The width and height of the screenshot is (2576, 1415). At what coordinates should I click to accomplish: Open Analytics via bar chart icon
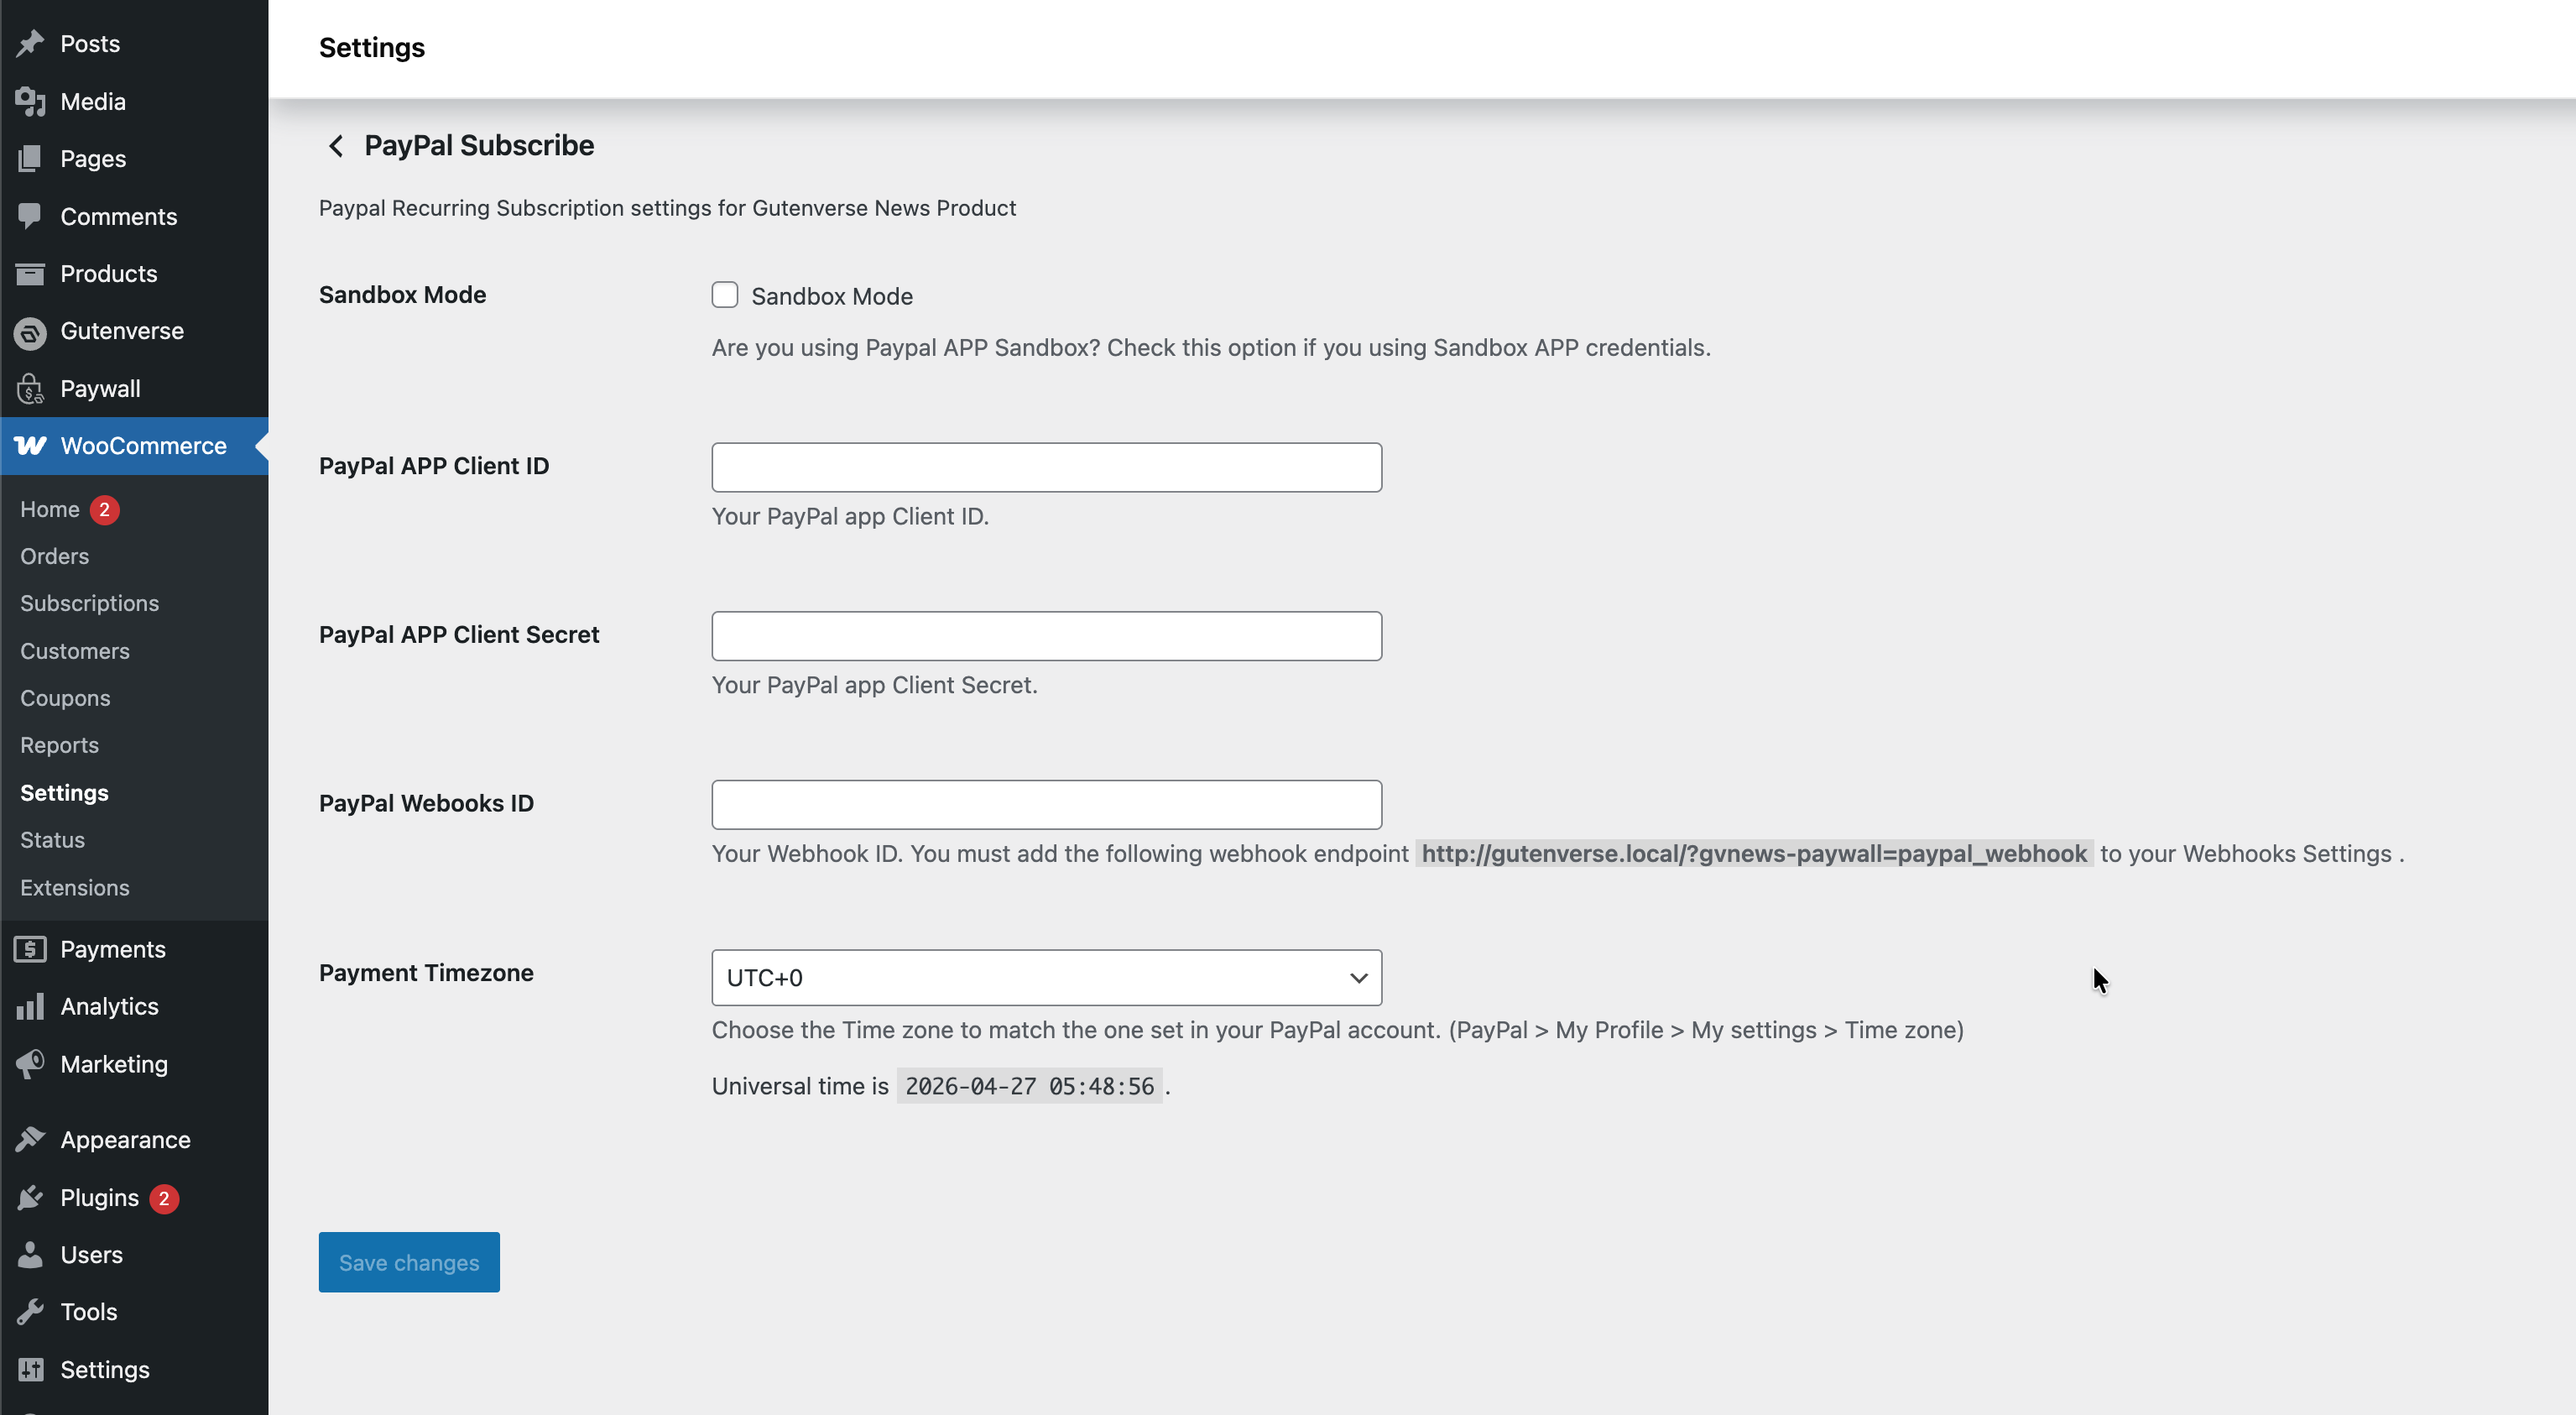[30, 1006]
